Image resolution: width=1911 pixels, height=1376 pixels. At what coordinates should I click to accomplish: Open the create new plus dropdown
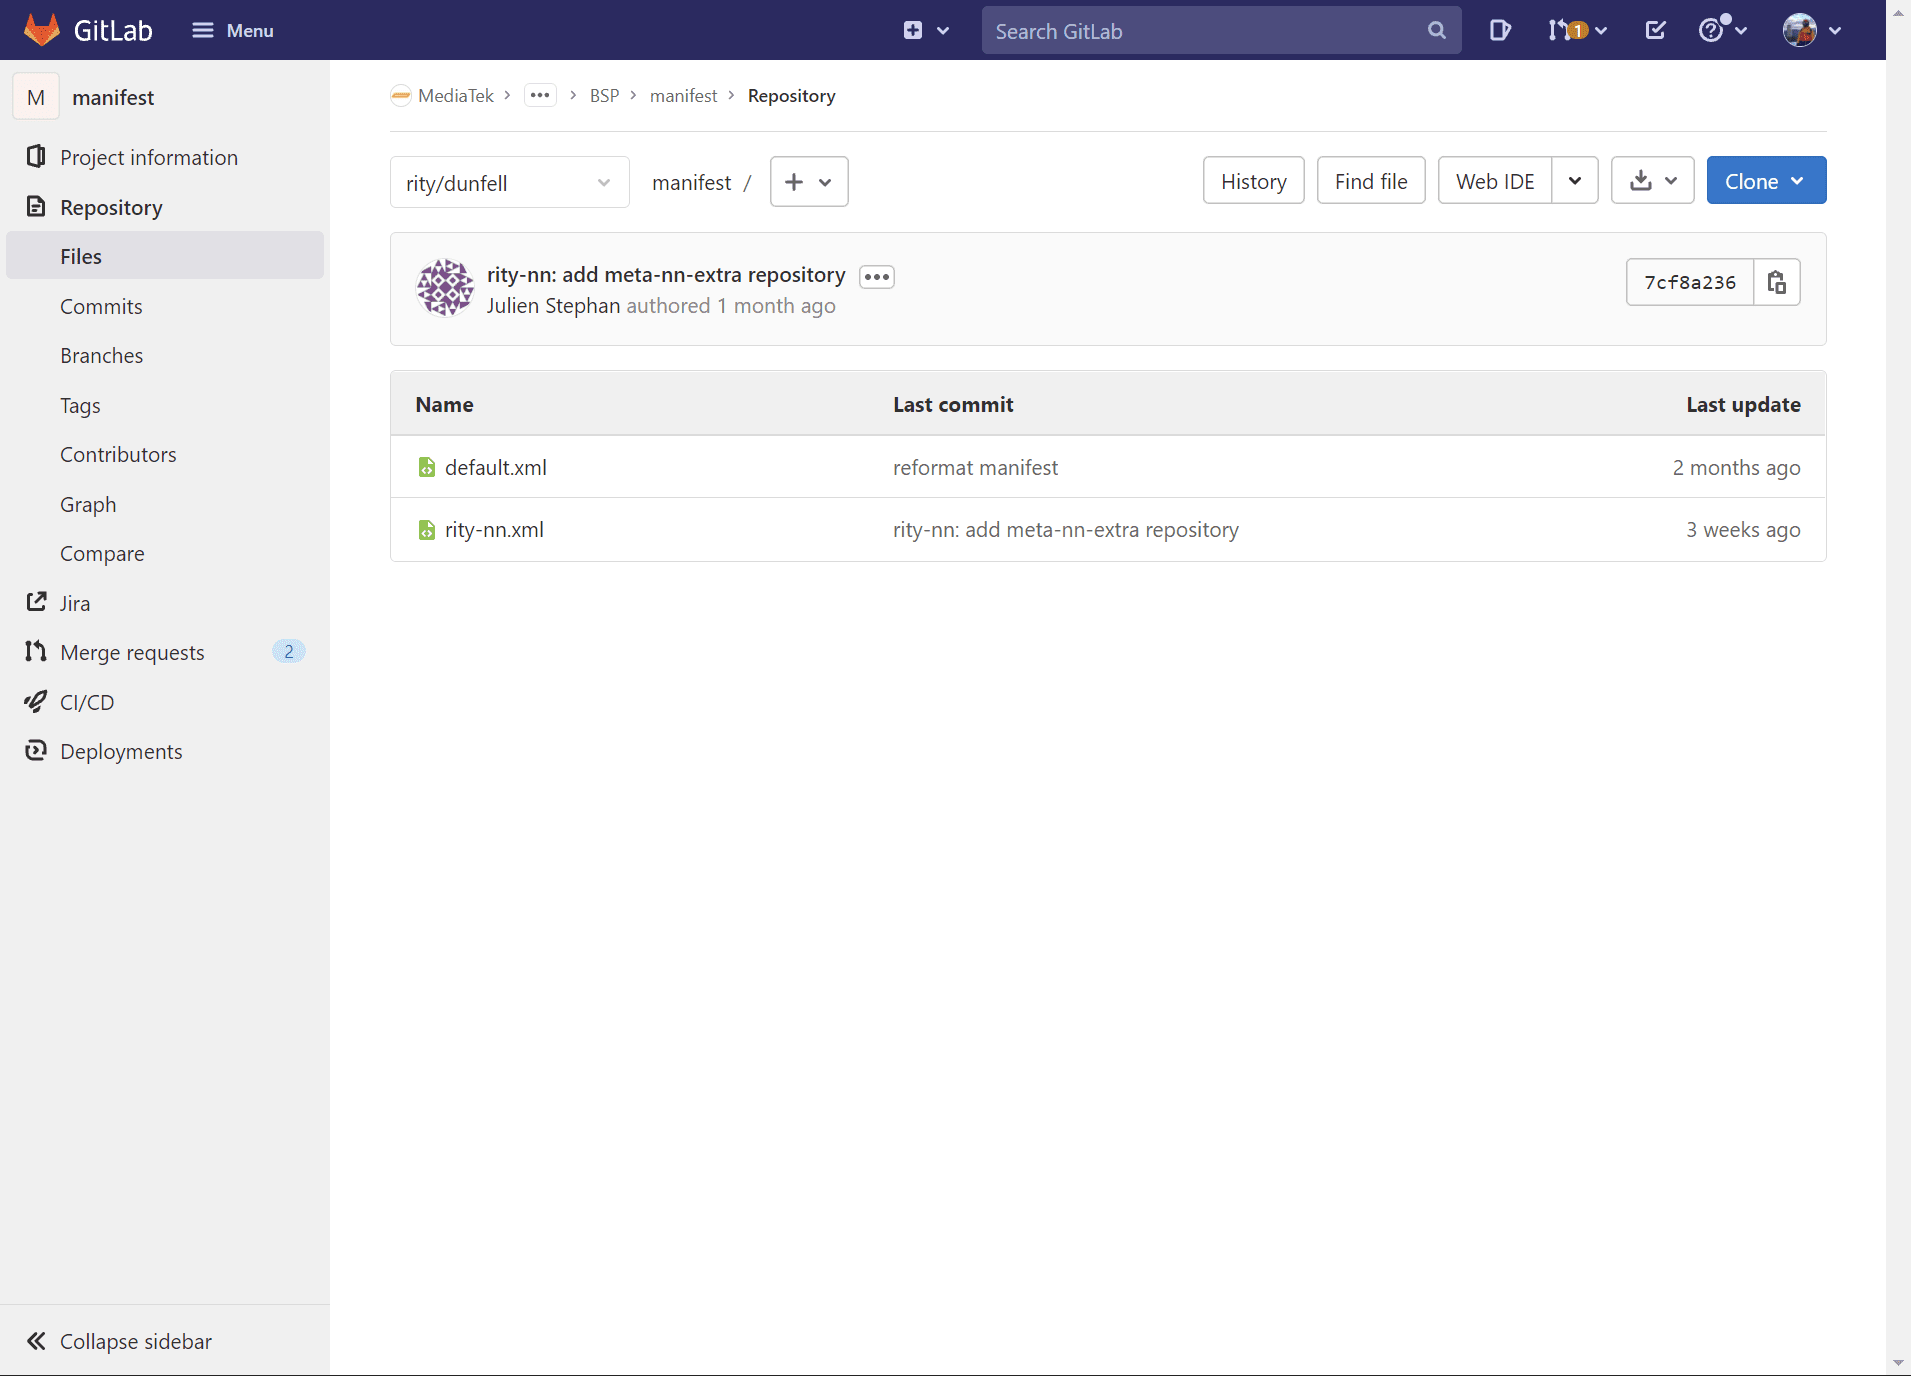926,30
